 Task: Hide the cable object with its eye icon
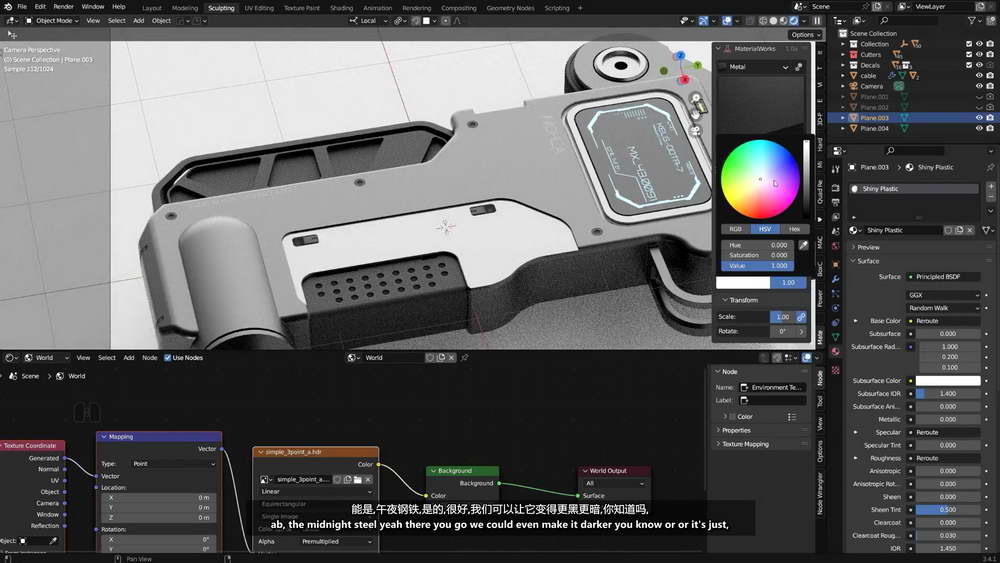coord(979,76)
